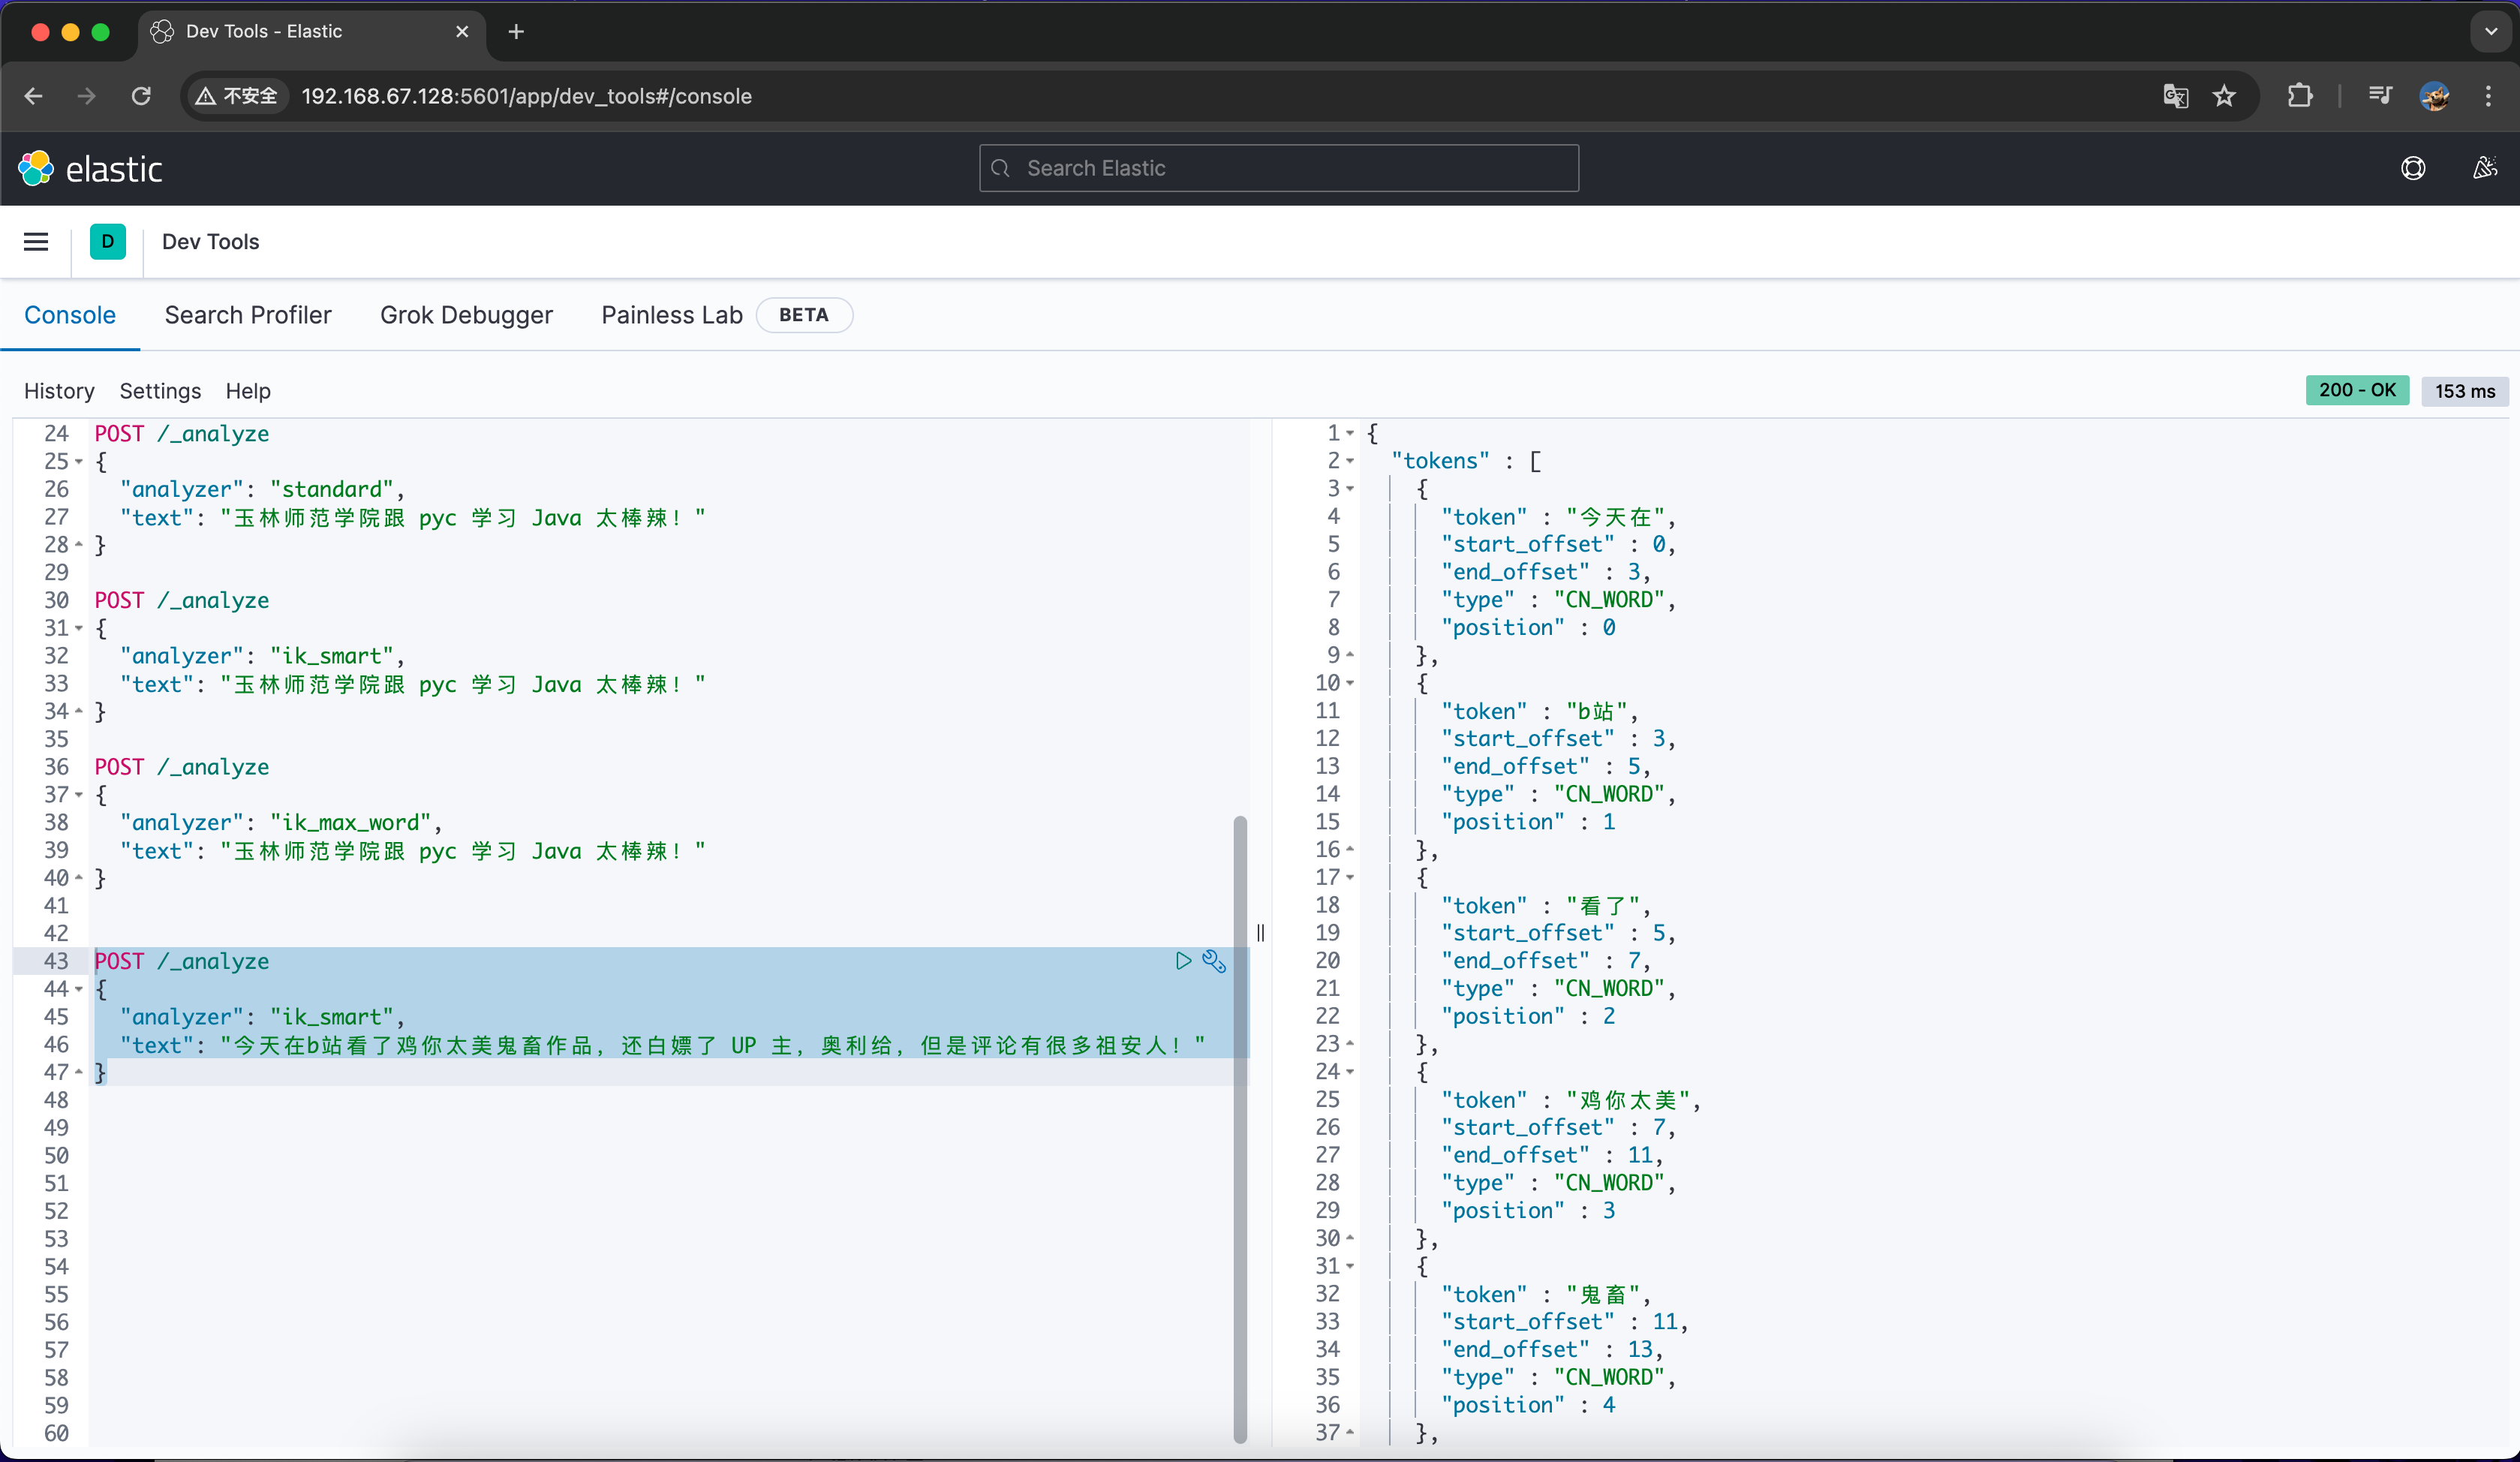Viewport: 2520px width, 1462px height.
Task: Click the browser address bar URL
Action: 526,96
